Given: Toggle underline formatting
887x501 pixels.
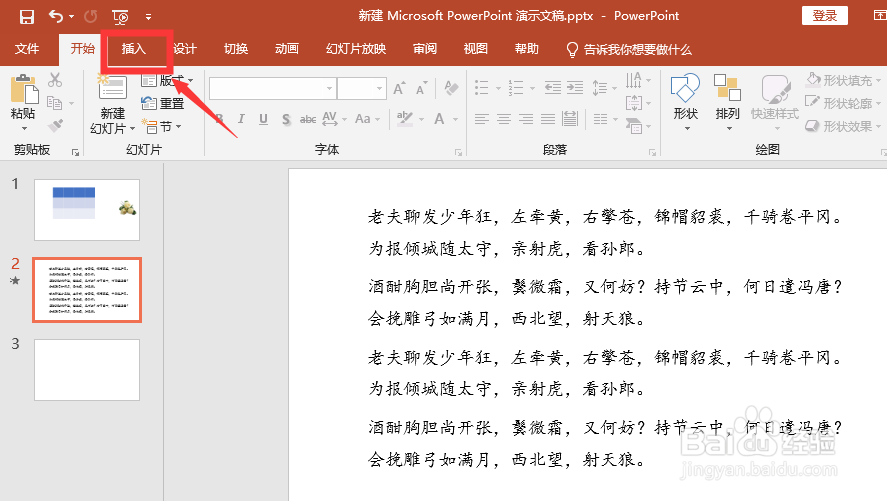Looking at the screenshot, I should 263,119.
